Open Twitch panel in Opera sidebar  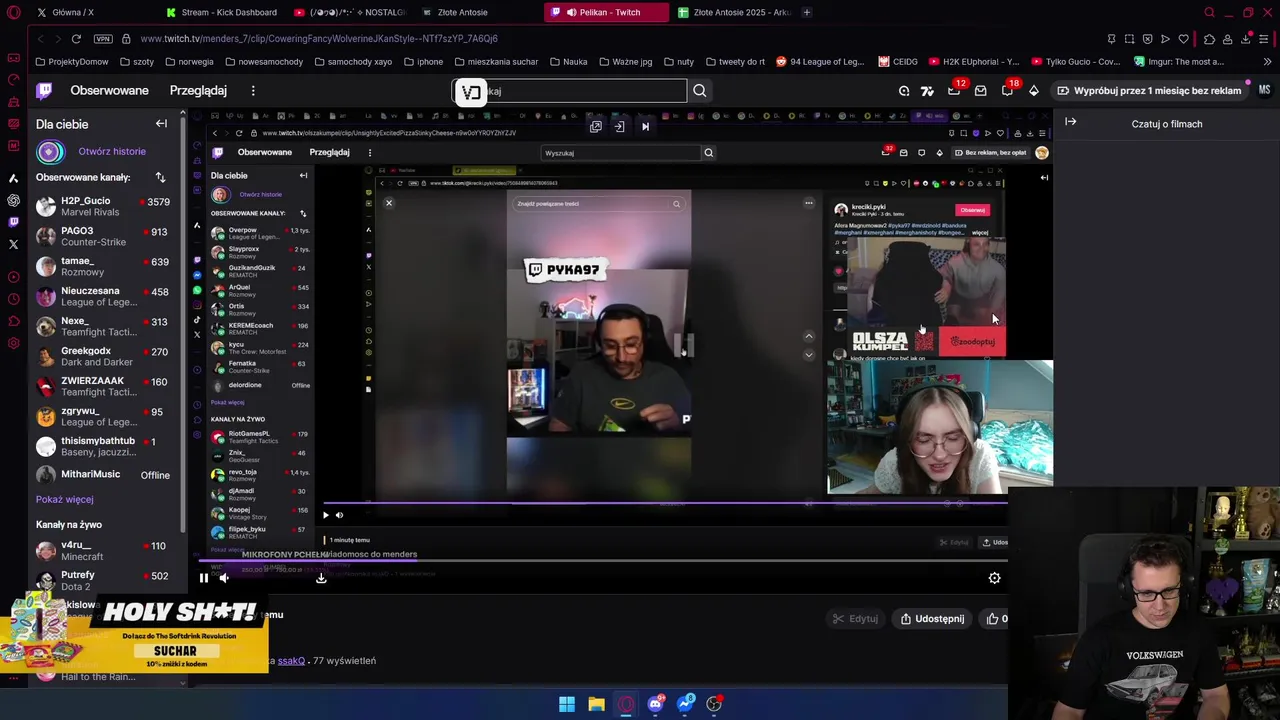(13, 222)
